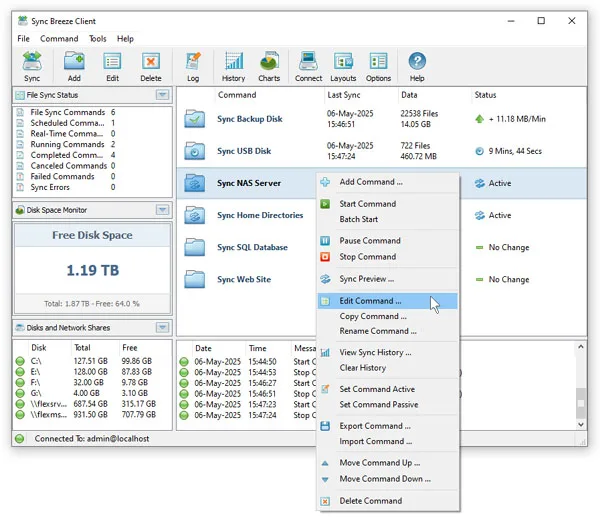Screen dimensions: 600x517
Task: Select the \\flexsrv... network share row
Action: pyautogui.click(x=92, y=404)
